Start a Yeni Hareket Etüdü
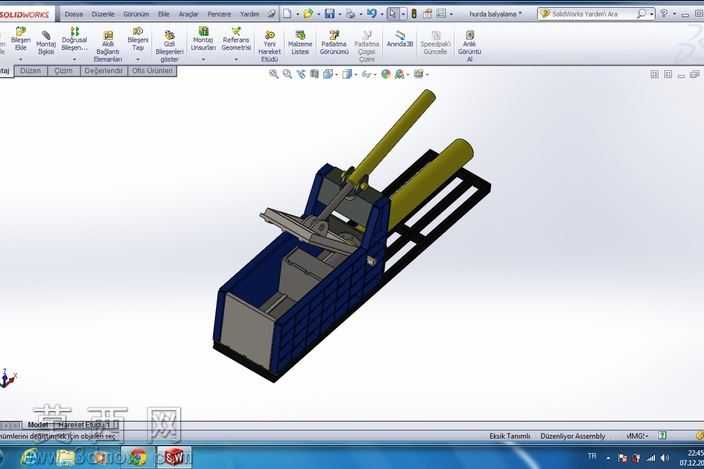Image resolution: width=704 pixels, height=469 pixels. pos(269,46)
